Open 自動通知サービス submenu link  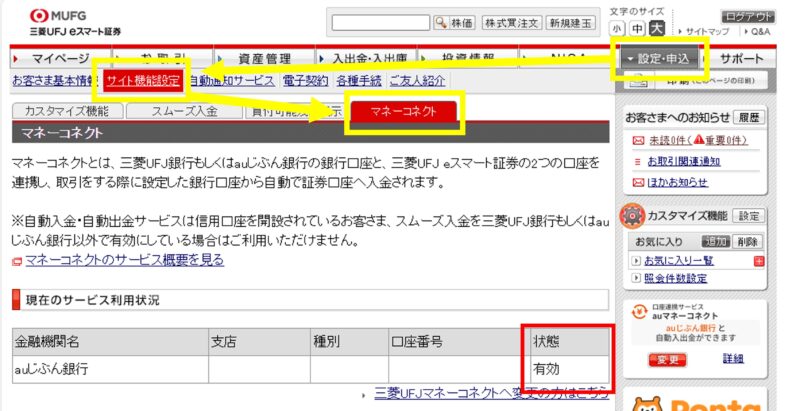232,81
